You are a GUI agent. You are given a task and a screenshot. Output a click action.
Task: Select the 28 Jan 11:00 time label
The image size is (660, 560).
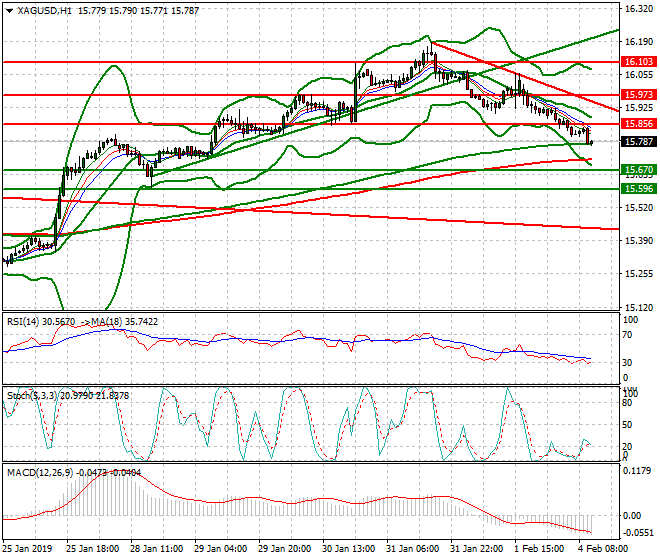(x=156, y=549)
